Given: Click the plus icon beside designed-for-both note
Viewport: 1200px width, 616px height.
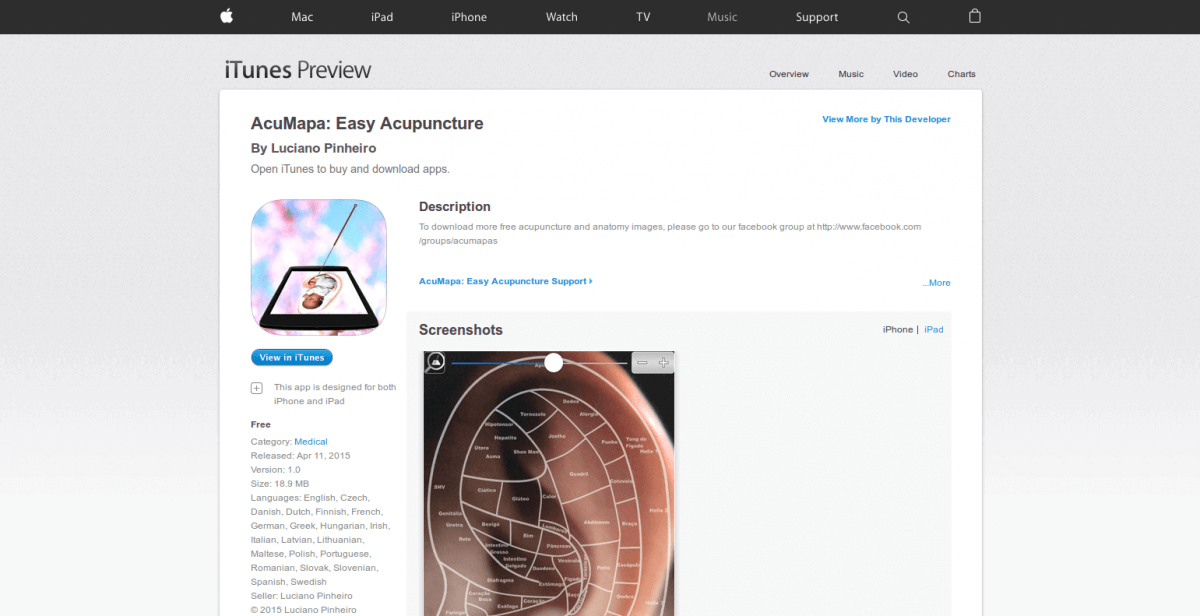Looking at the screenshot, I should (x=257, y=388).
